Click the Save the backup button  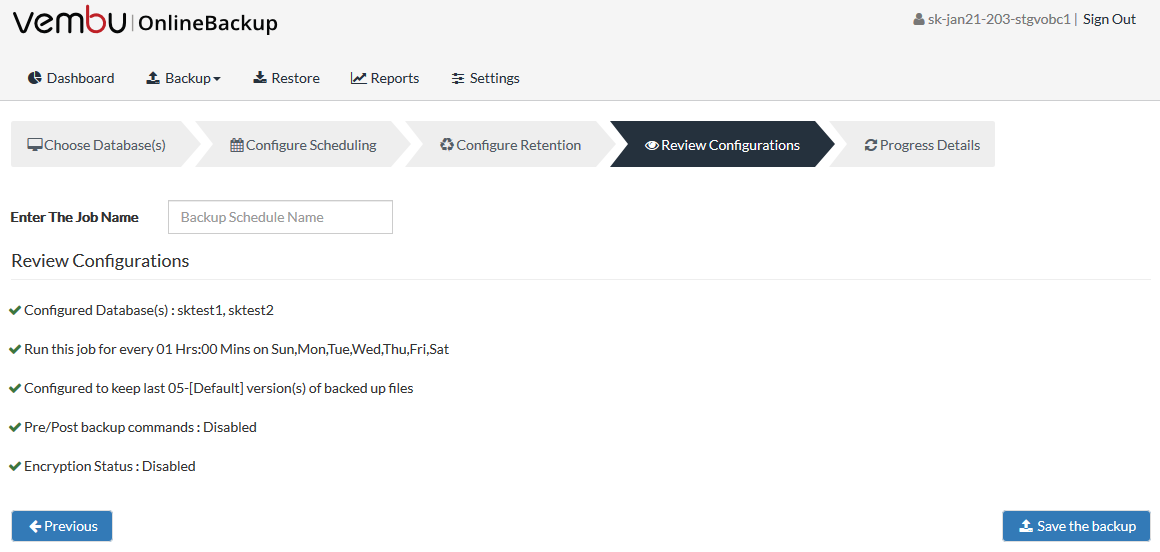1076,526
